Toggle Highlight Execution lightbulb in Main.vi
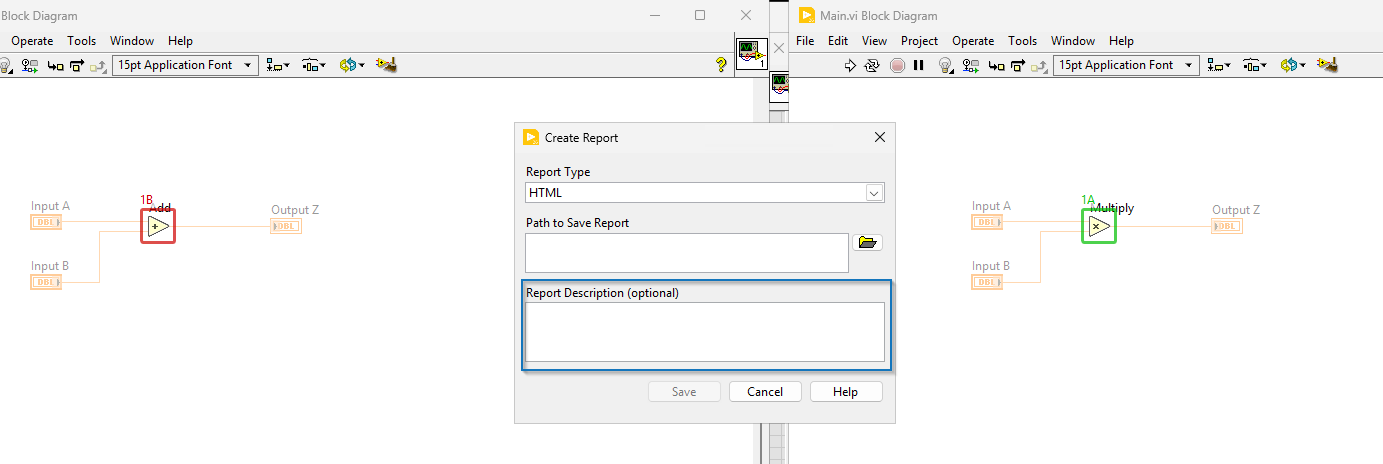 (x=944, y=66)
